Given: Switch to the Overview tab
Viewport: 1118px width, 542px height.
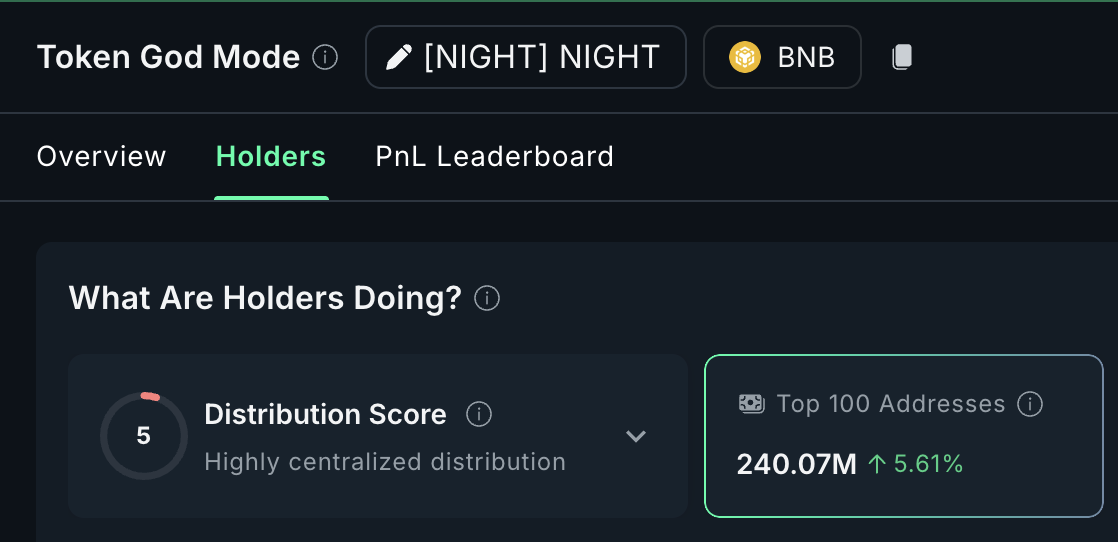Looking at the screenshot, I should [x=101, y=157].
